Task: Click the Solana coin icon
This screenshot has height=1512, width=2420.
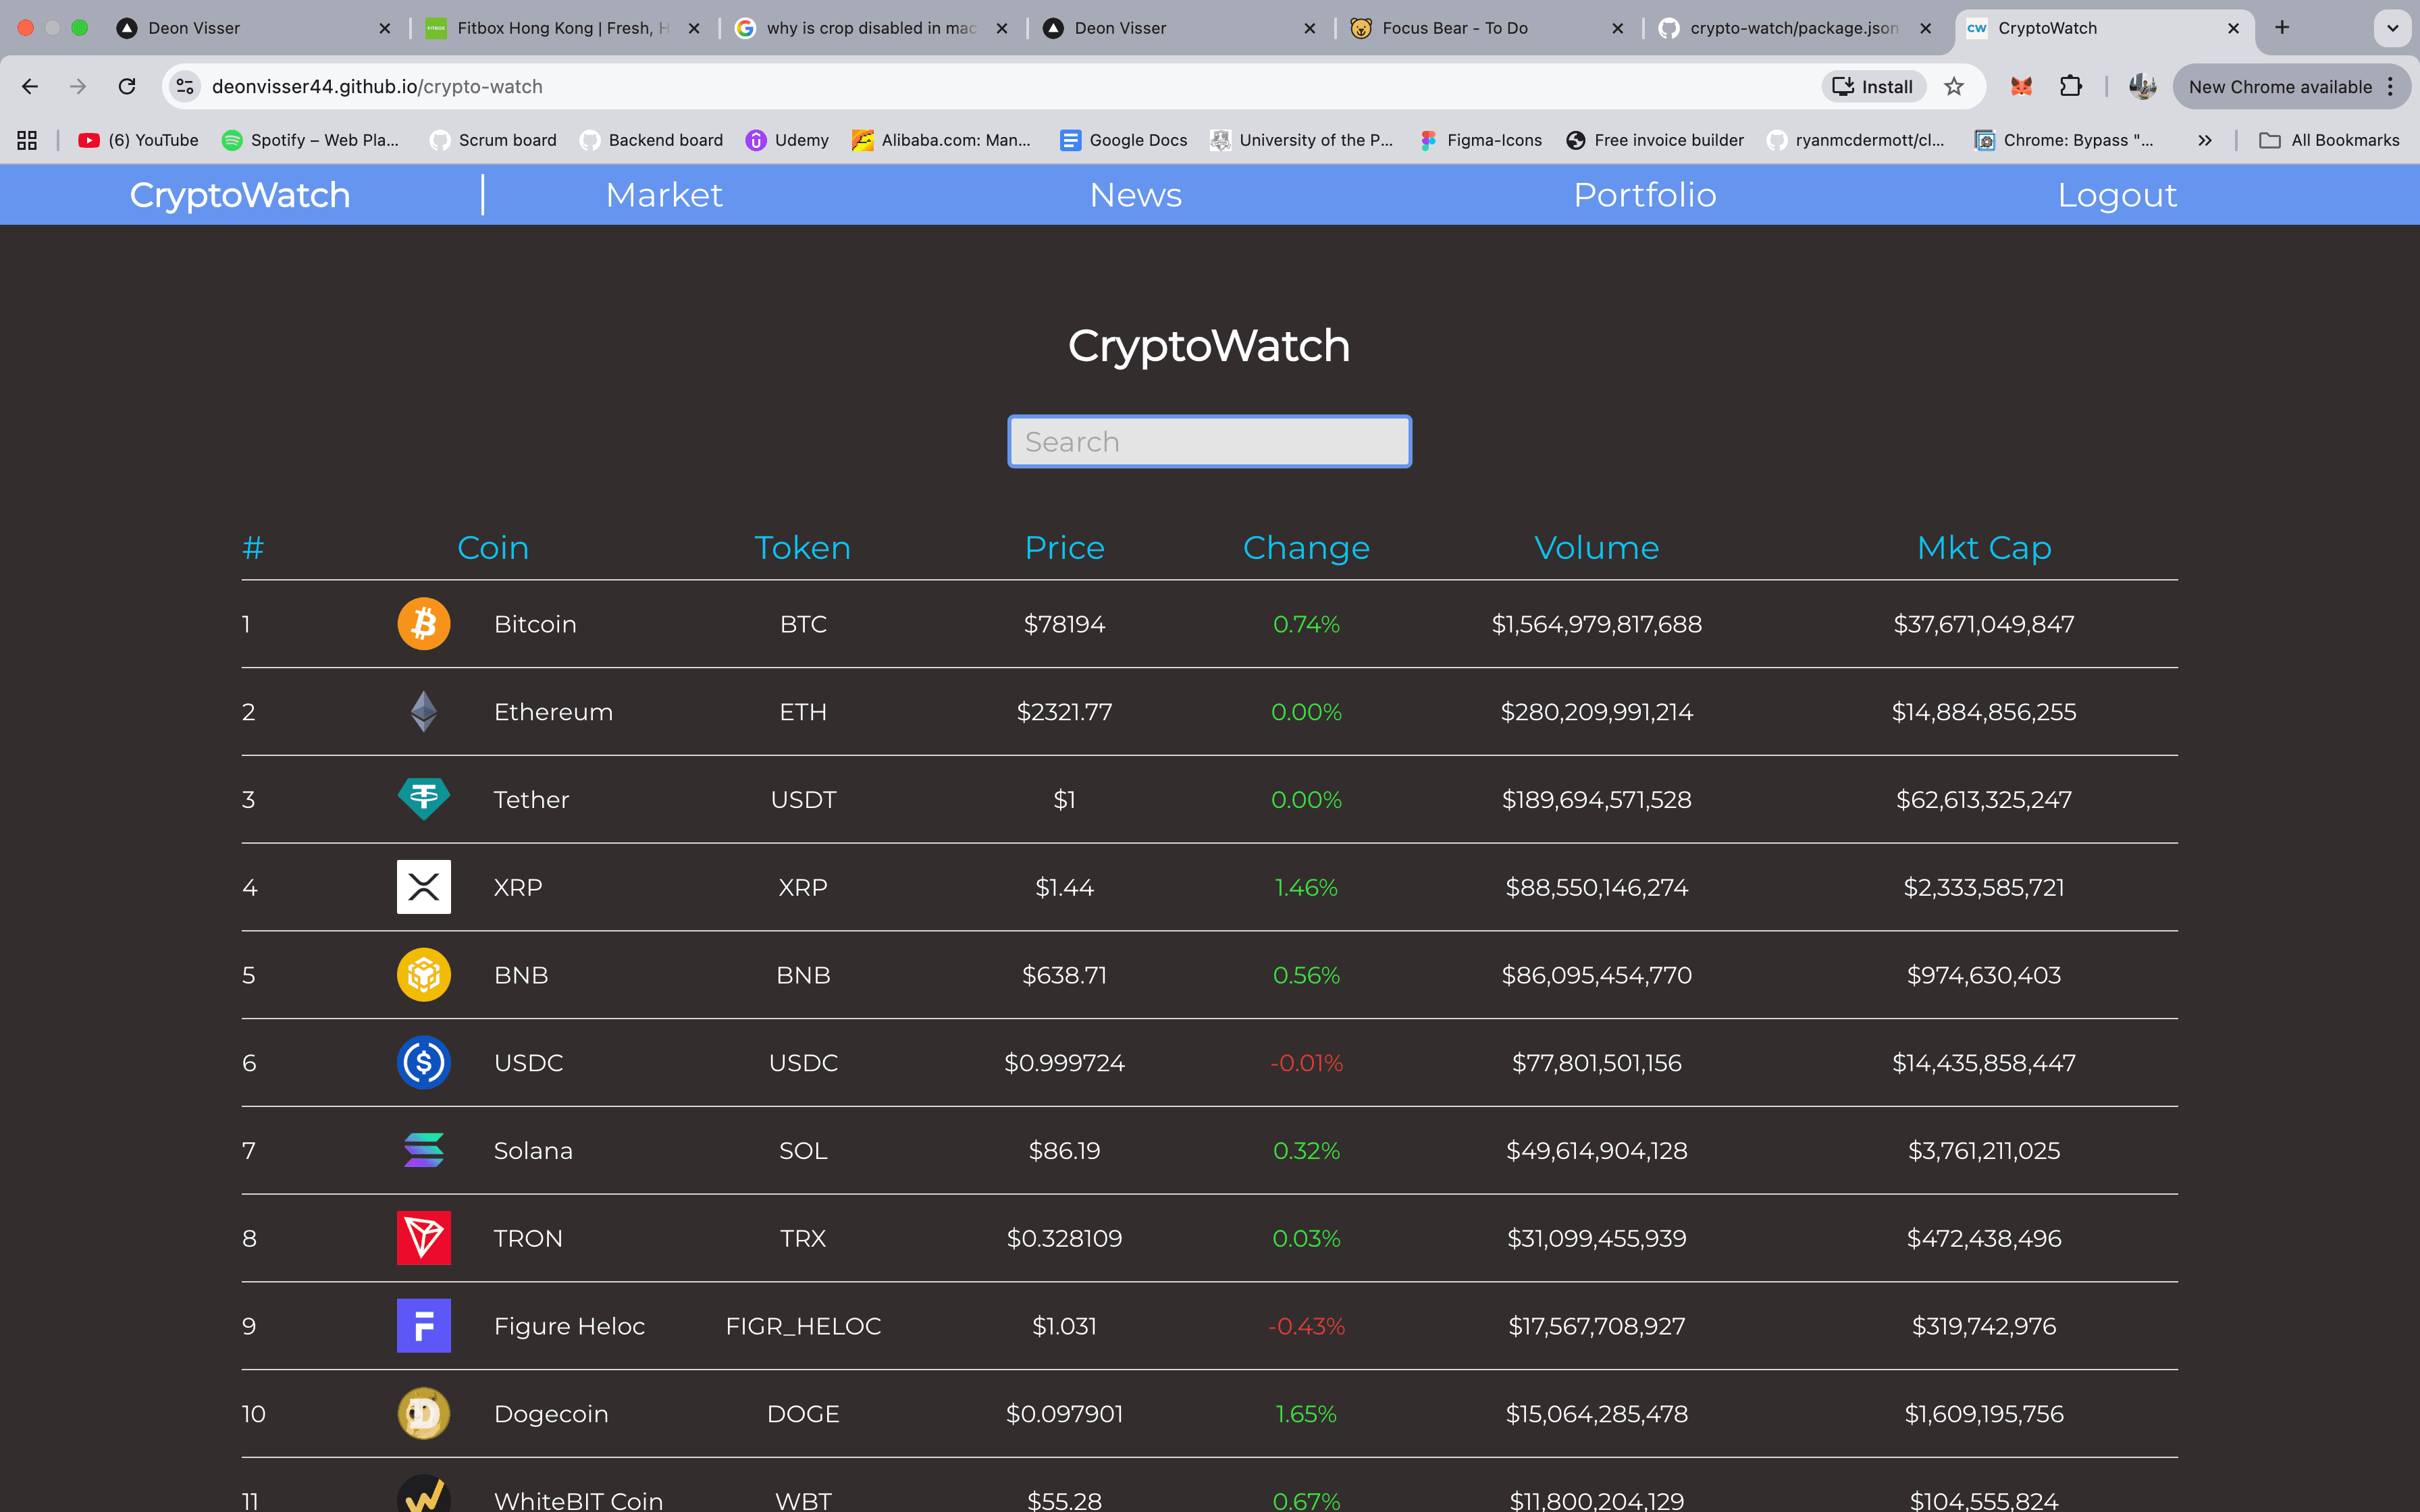Action: pyautogui.click(x=423, y=1150)
